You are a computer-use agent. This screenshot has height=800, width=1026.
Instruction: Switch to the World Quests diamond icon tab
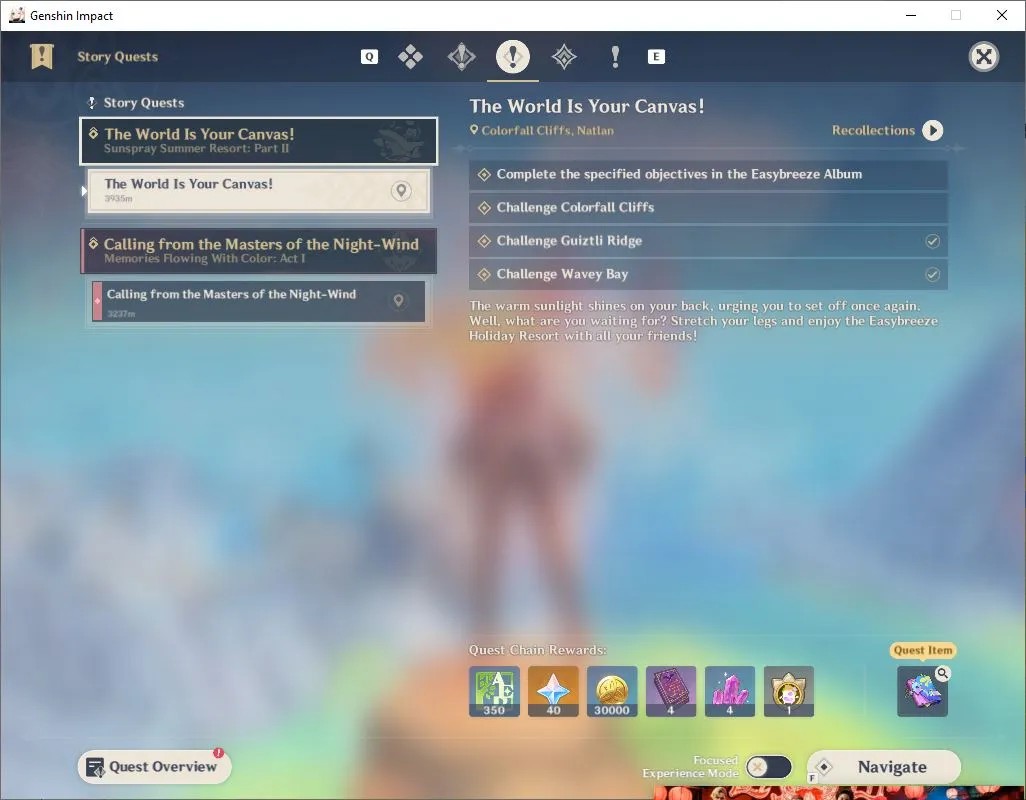pyautogui.click(x=564, y=57)
